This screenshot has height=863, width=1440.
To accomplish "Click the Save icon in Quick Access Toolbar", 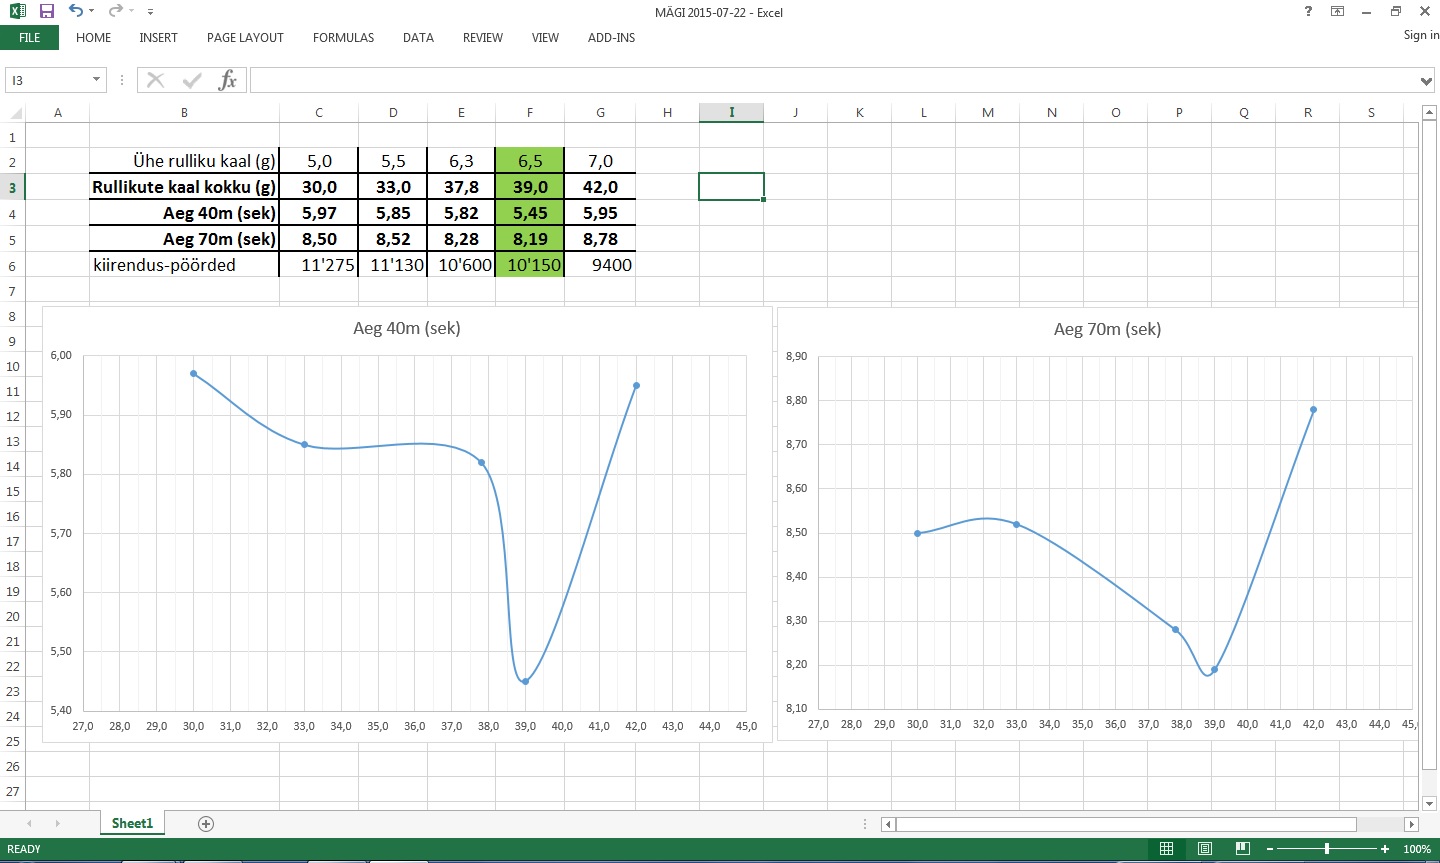I will (46, 11).
